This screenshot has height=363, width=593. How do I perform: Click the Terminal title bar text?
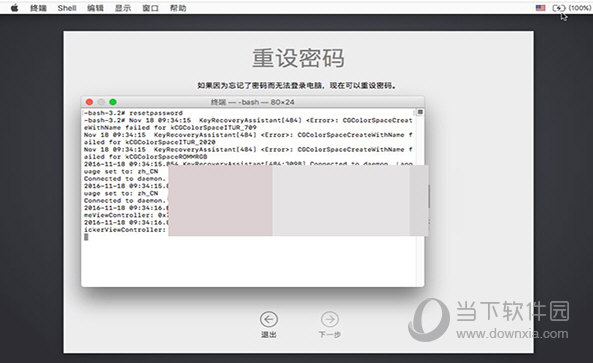pyautogui.click(x=253, y=102)
